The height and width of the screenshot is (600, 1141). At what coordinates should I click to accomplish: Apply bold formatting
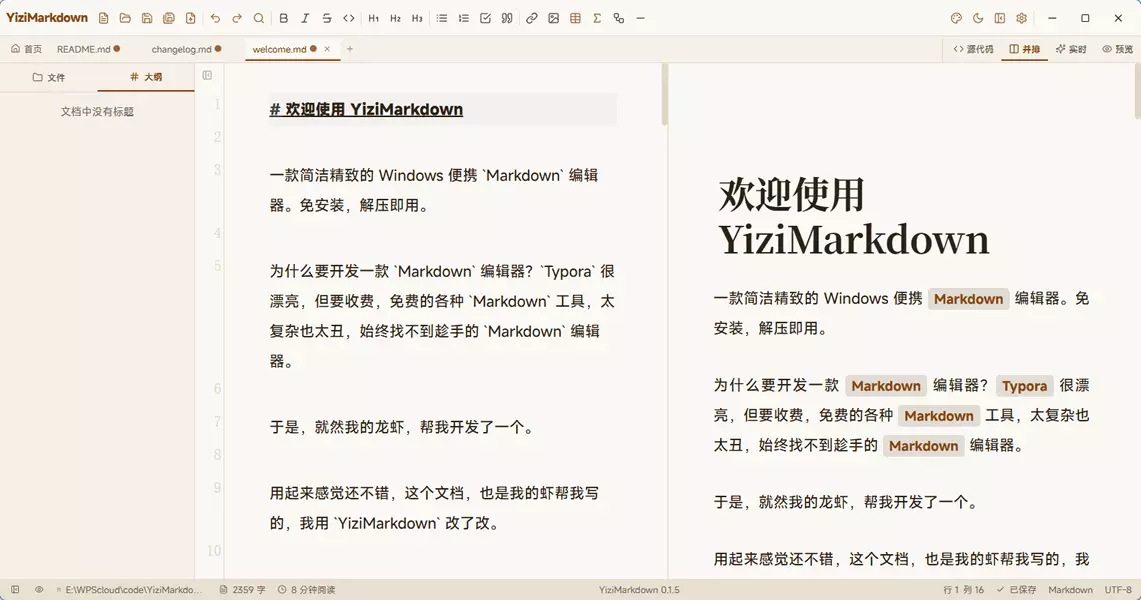284,18
